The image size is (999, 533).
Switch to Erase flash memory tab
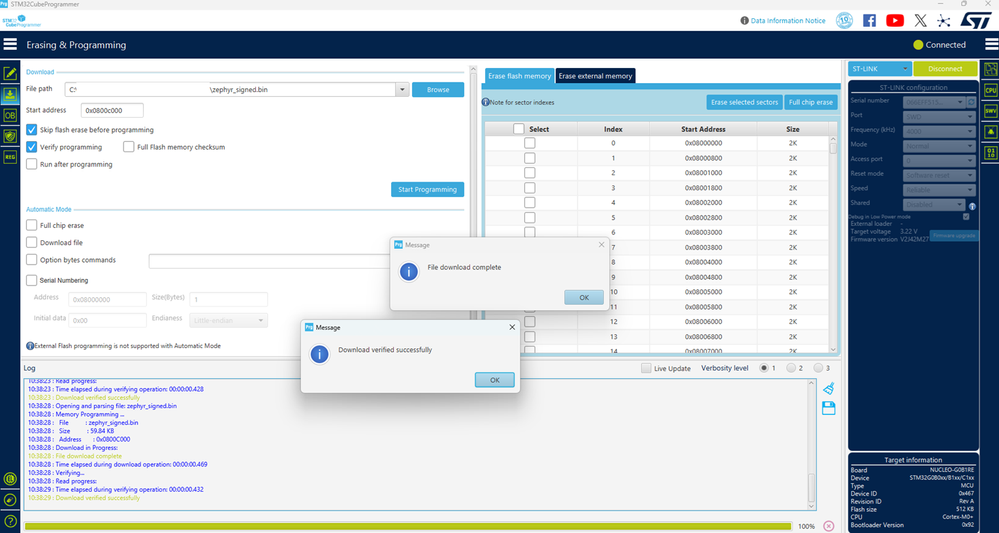[519, 76]
